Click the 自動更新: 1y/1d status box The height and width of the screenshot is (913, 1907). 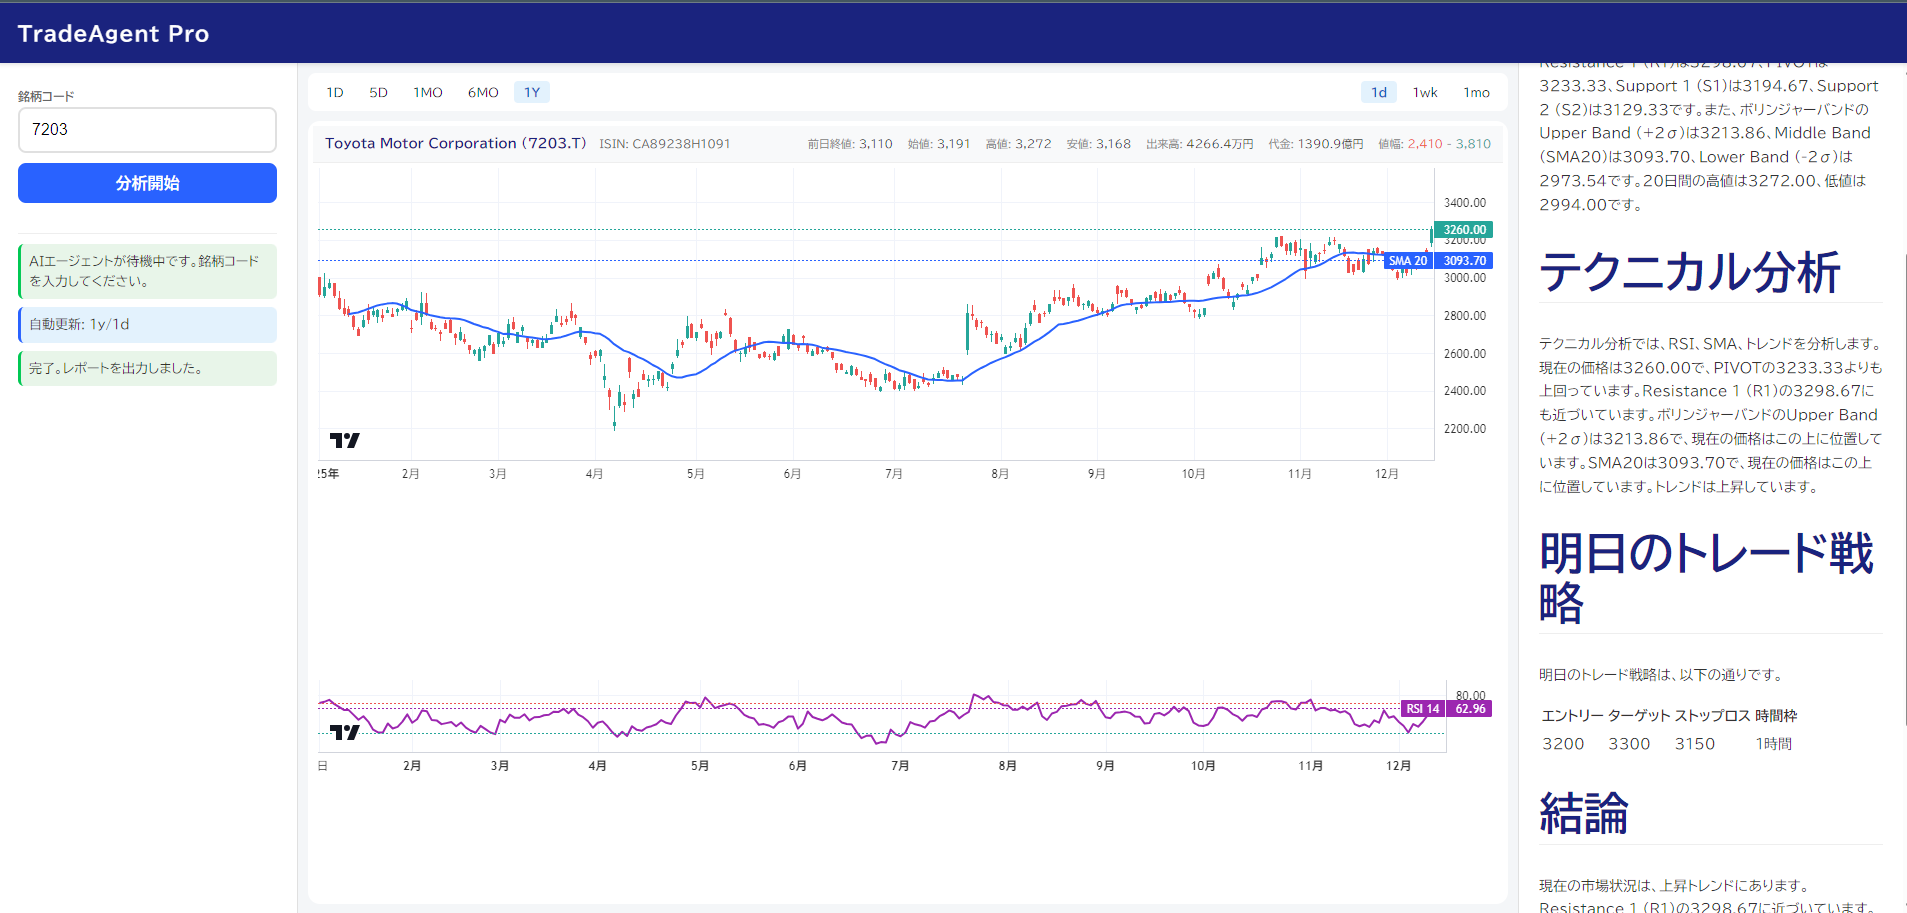(147, 325)
